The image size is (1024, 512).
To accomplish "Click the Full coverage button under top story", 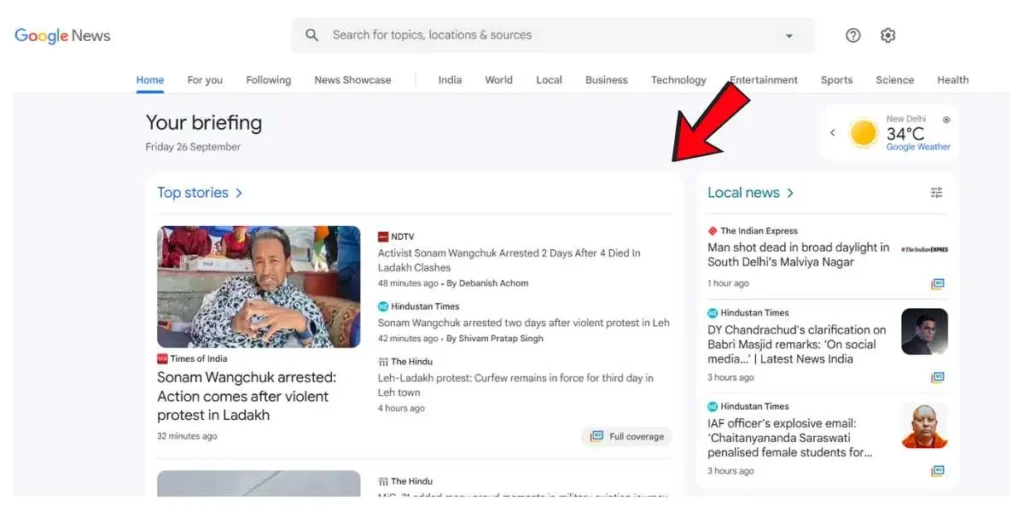I will (627, 437).
